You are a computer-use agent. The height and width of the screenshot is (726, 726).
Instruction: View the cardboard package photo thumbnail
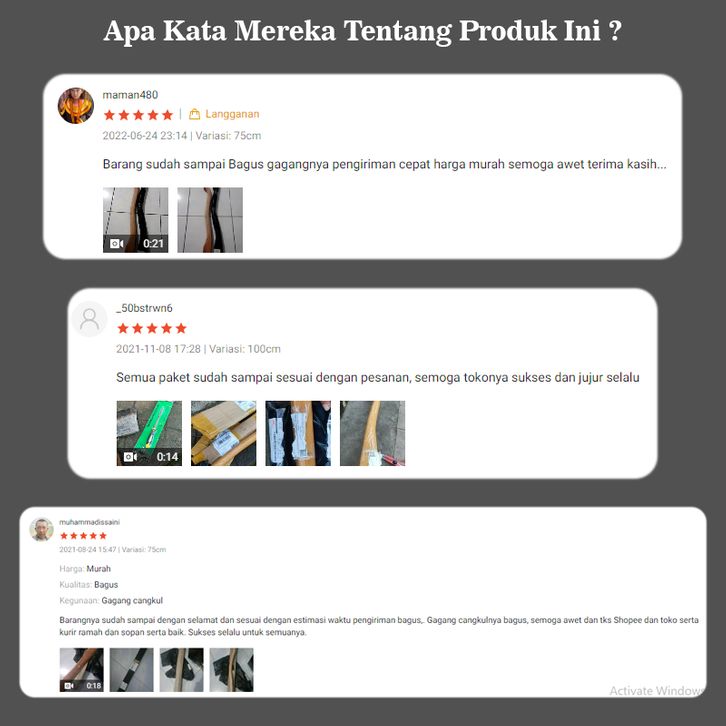(224, 433)
